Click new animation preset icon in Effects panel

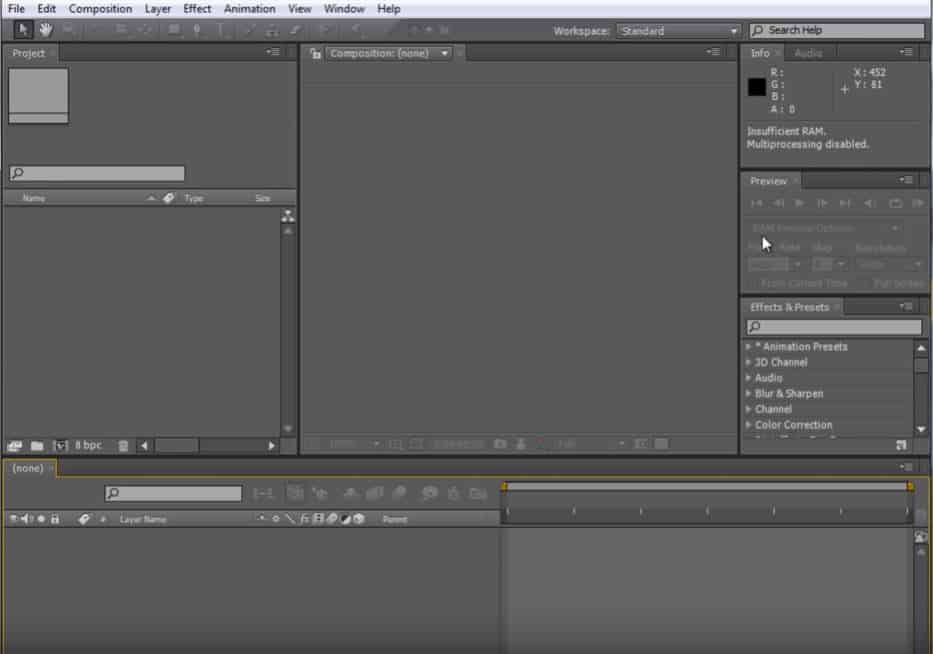[x=901, y=445]
